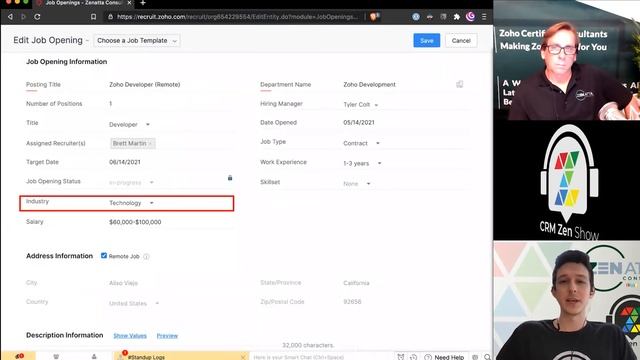Click the Zip/Postal Code field 92656
Image resolution: width=640 pixels, height=360 pixels.
click(x=406, y=302)
